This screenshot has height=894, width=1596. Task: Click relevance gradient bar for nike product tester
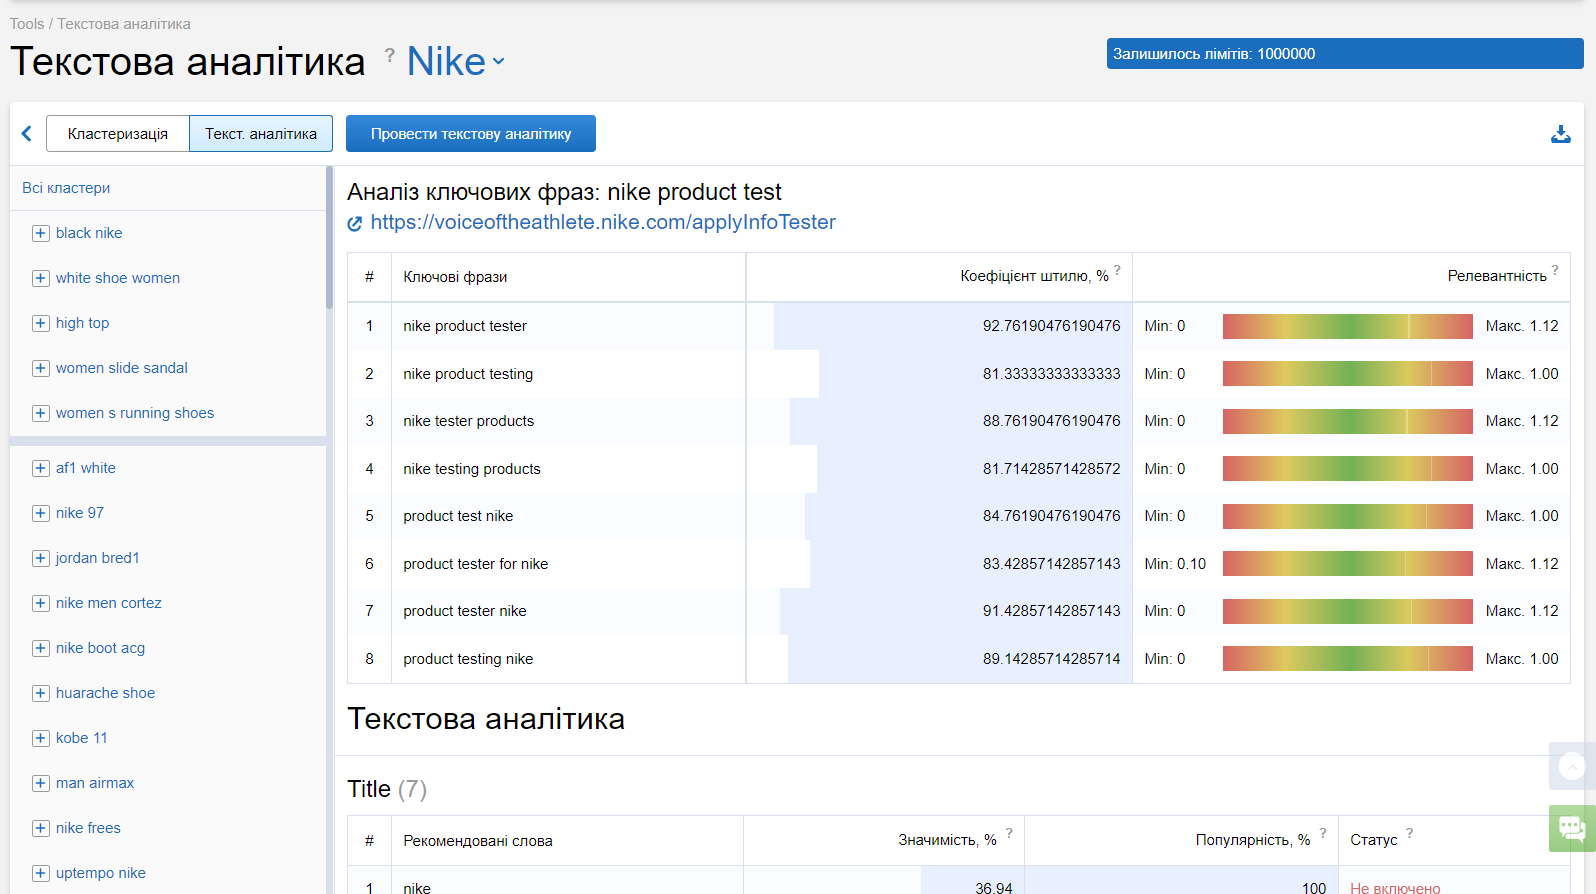click(1347, 326)
